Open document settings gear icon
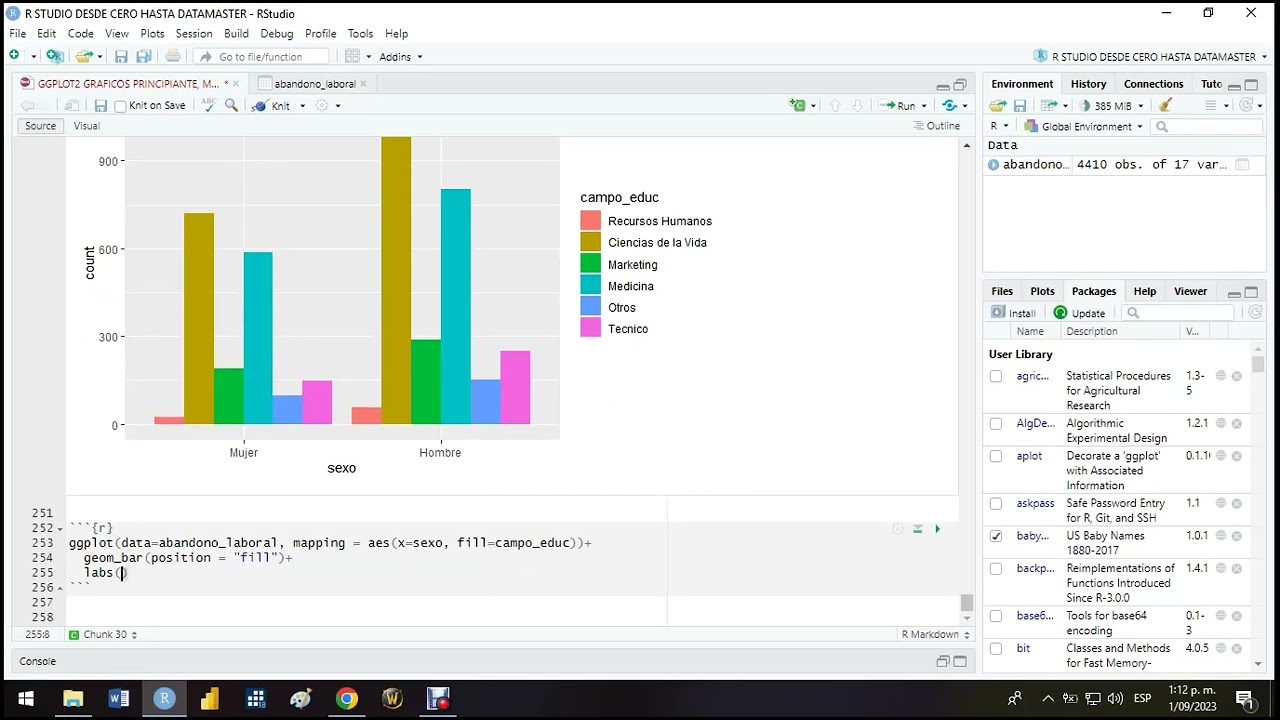Screen dimensions: 1280x720 [322, 105]
